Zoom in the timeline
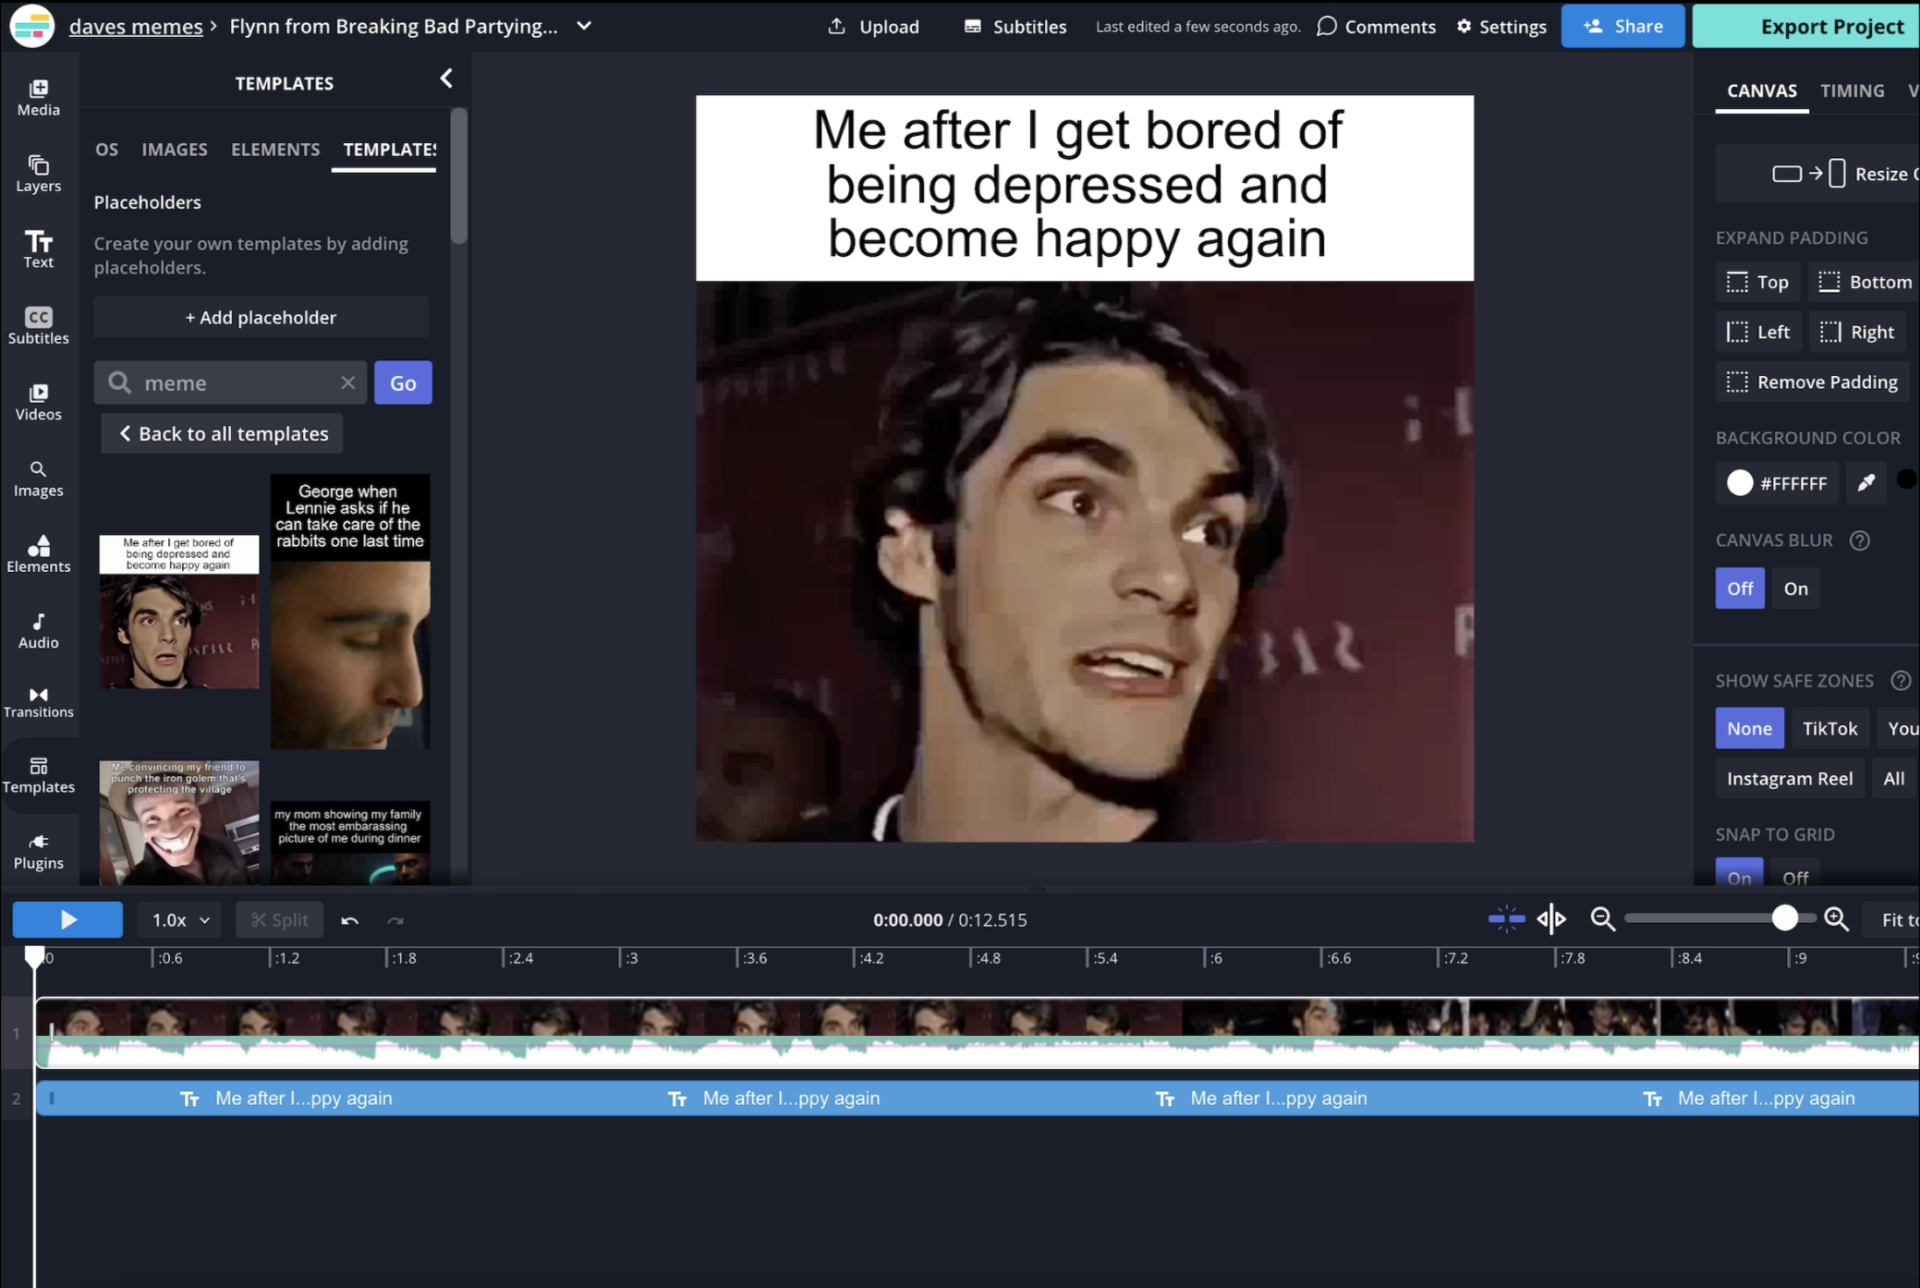 (x=1836, y=919)
